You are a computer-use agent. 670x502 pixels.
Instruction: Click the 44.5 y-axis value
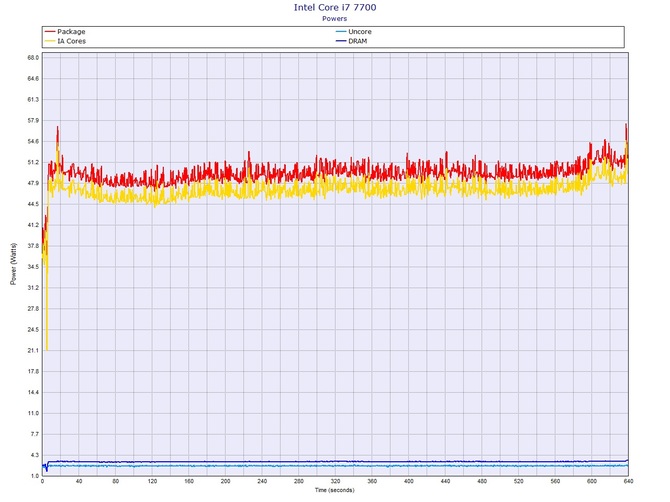tap(33, 204)
